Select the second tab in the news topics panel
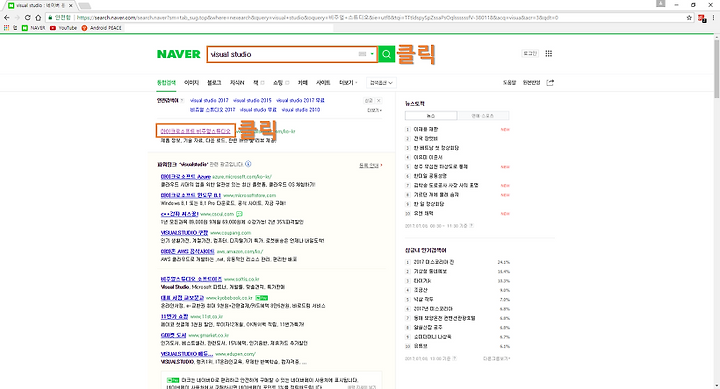 483,116
